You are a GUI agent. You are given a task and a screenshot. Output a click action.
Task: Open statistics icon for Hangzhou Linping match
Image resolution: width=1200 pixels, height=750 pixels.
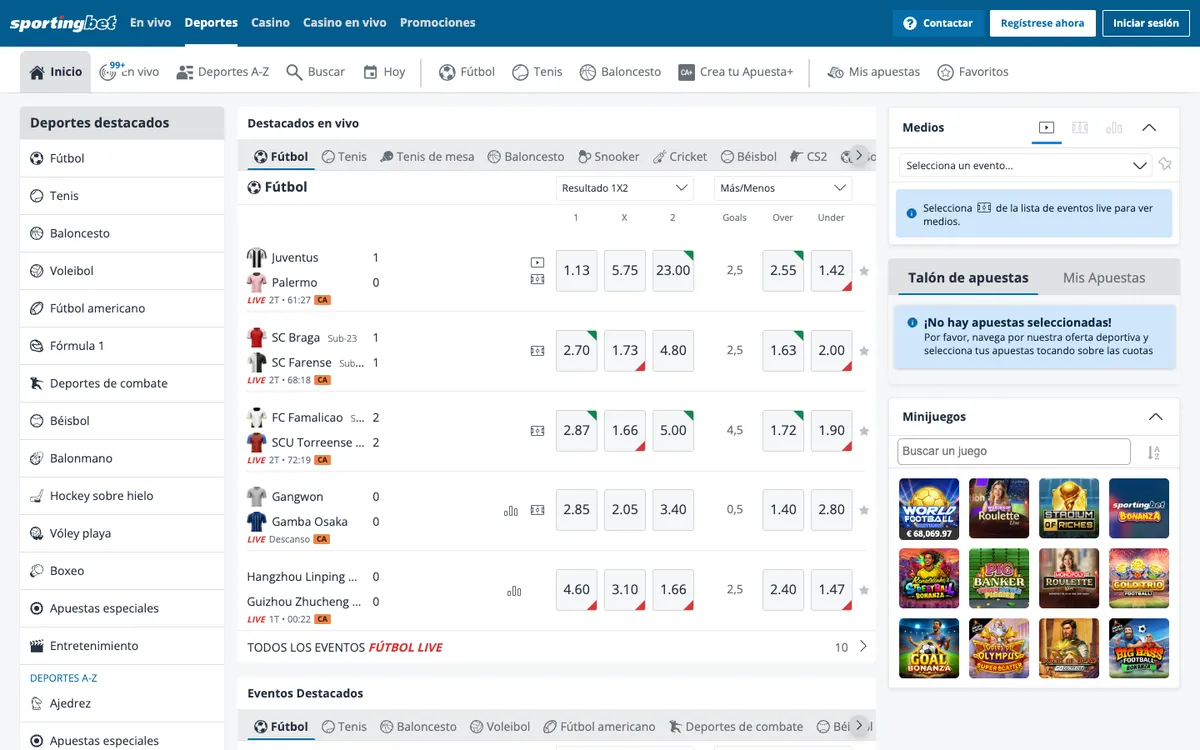(514, 590)
